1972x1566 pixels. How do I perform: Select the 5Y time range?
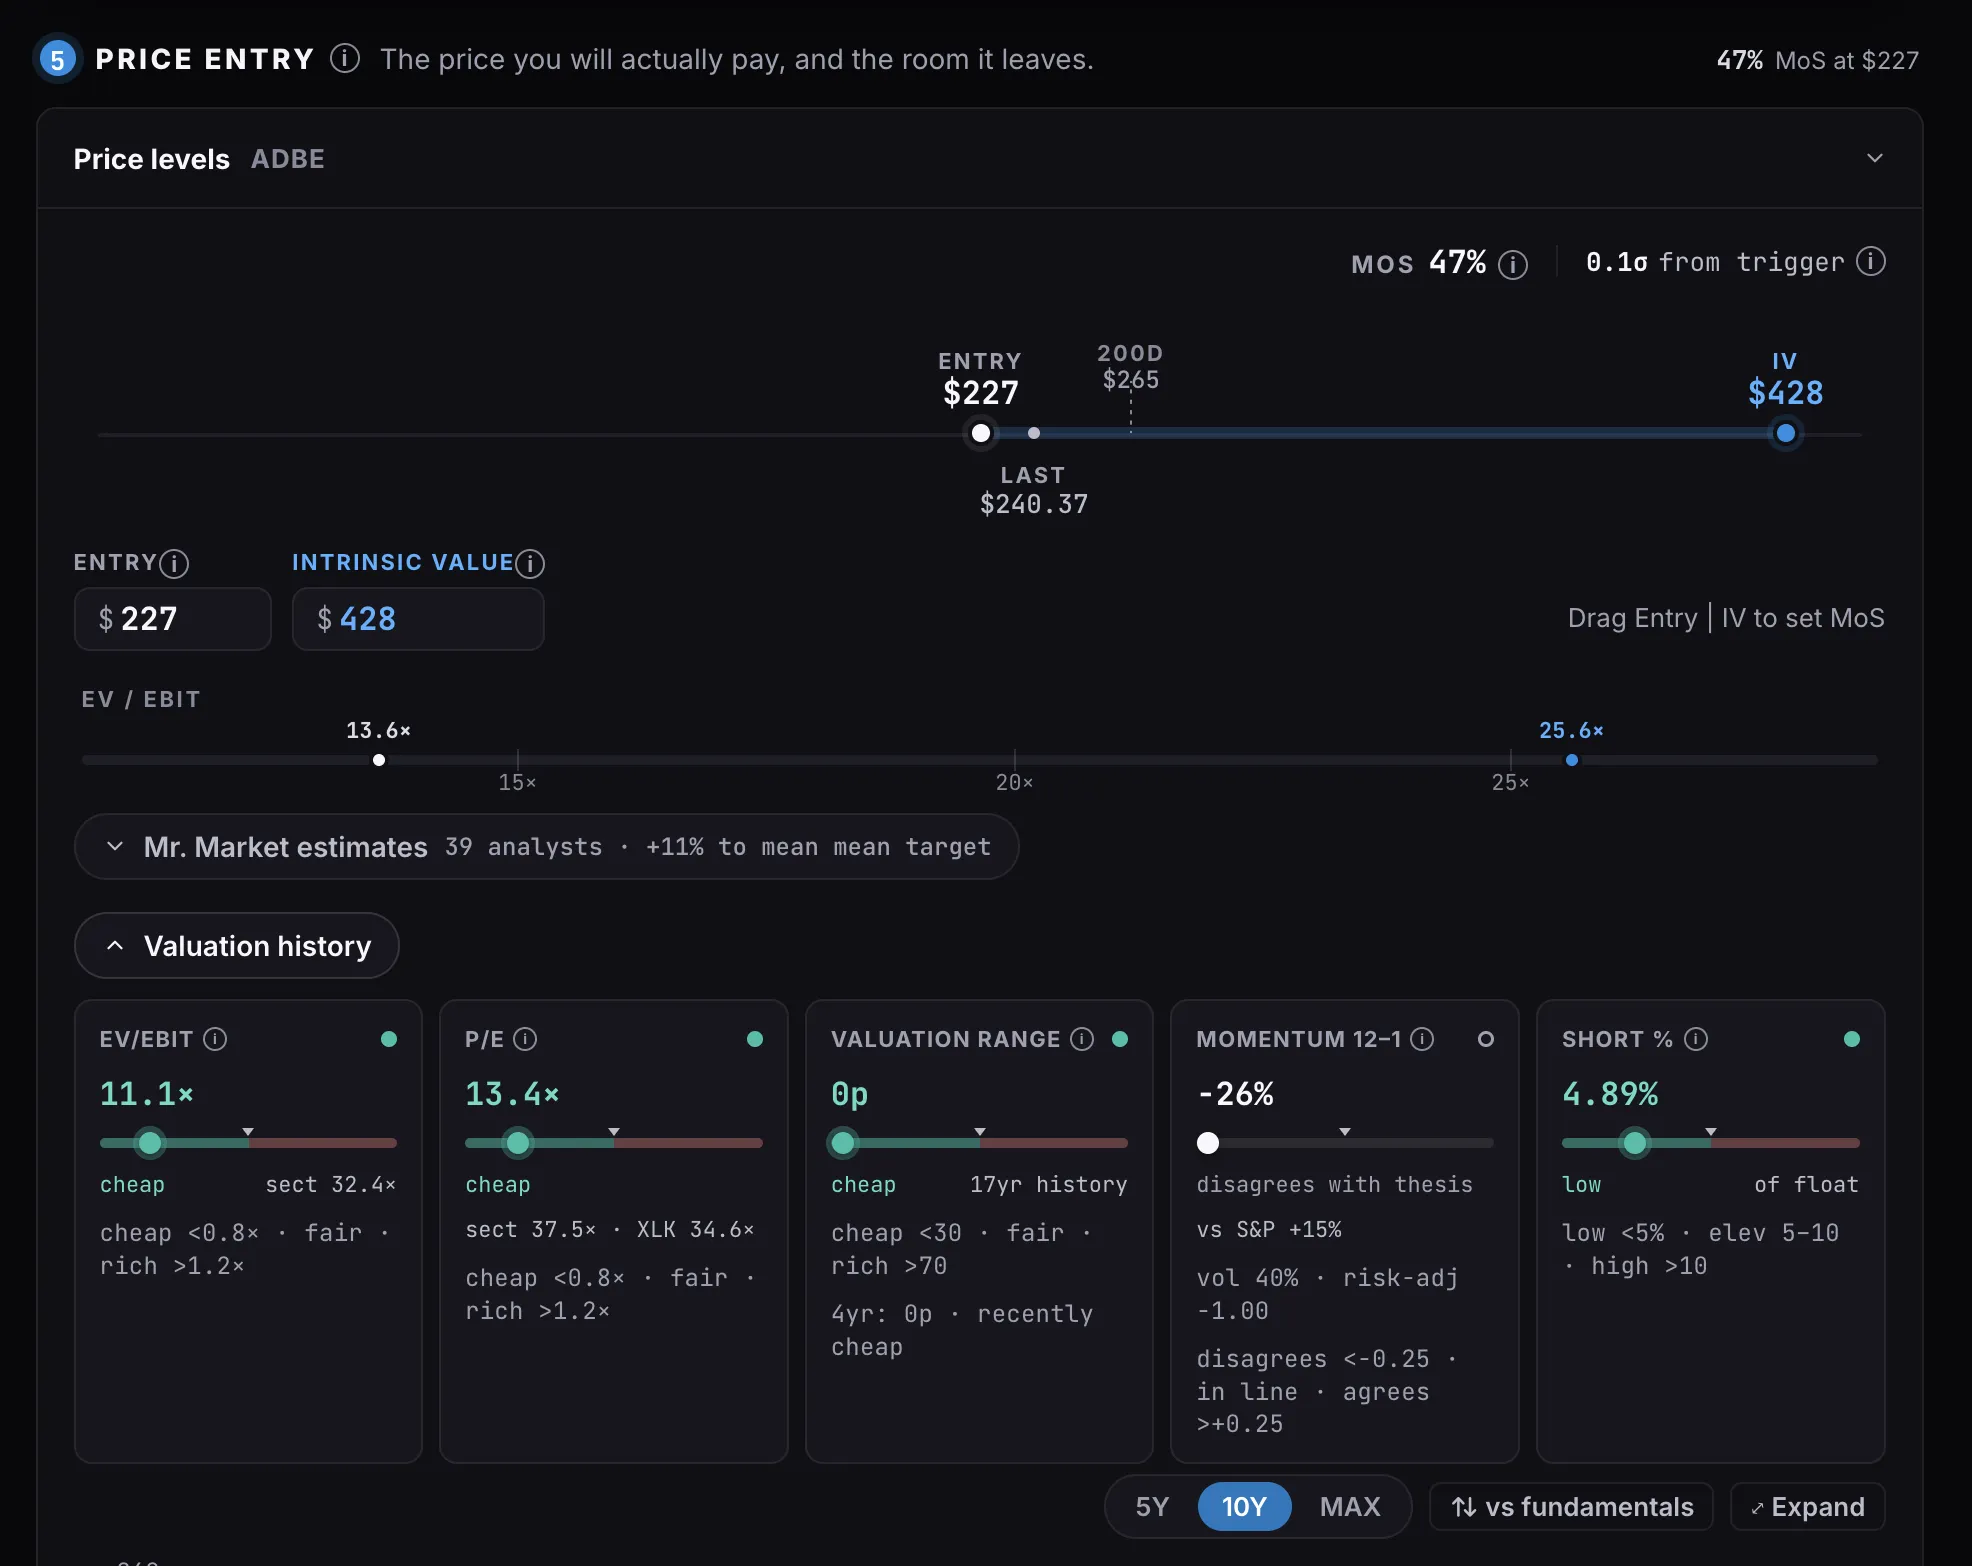[x=1152, y=1507]
